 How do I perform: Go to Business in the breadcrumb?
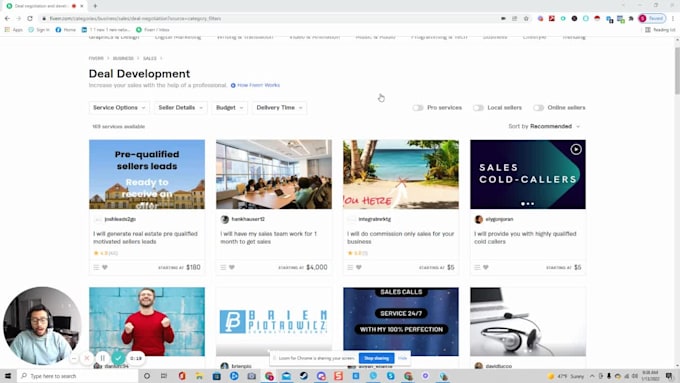point(123,58)
